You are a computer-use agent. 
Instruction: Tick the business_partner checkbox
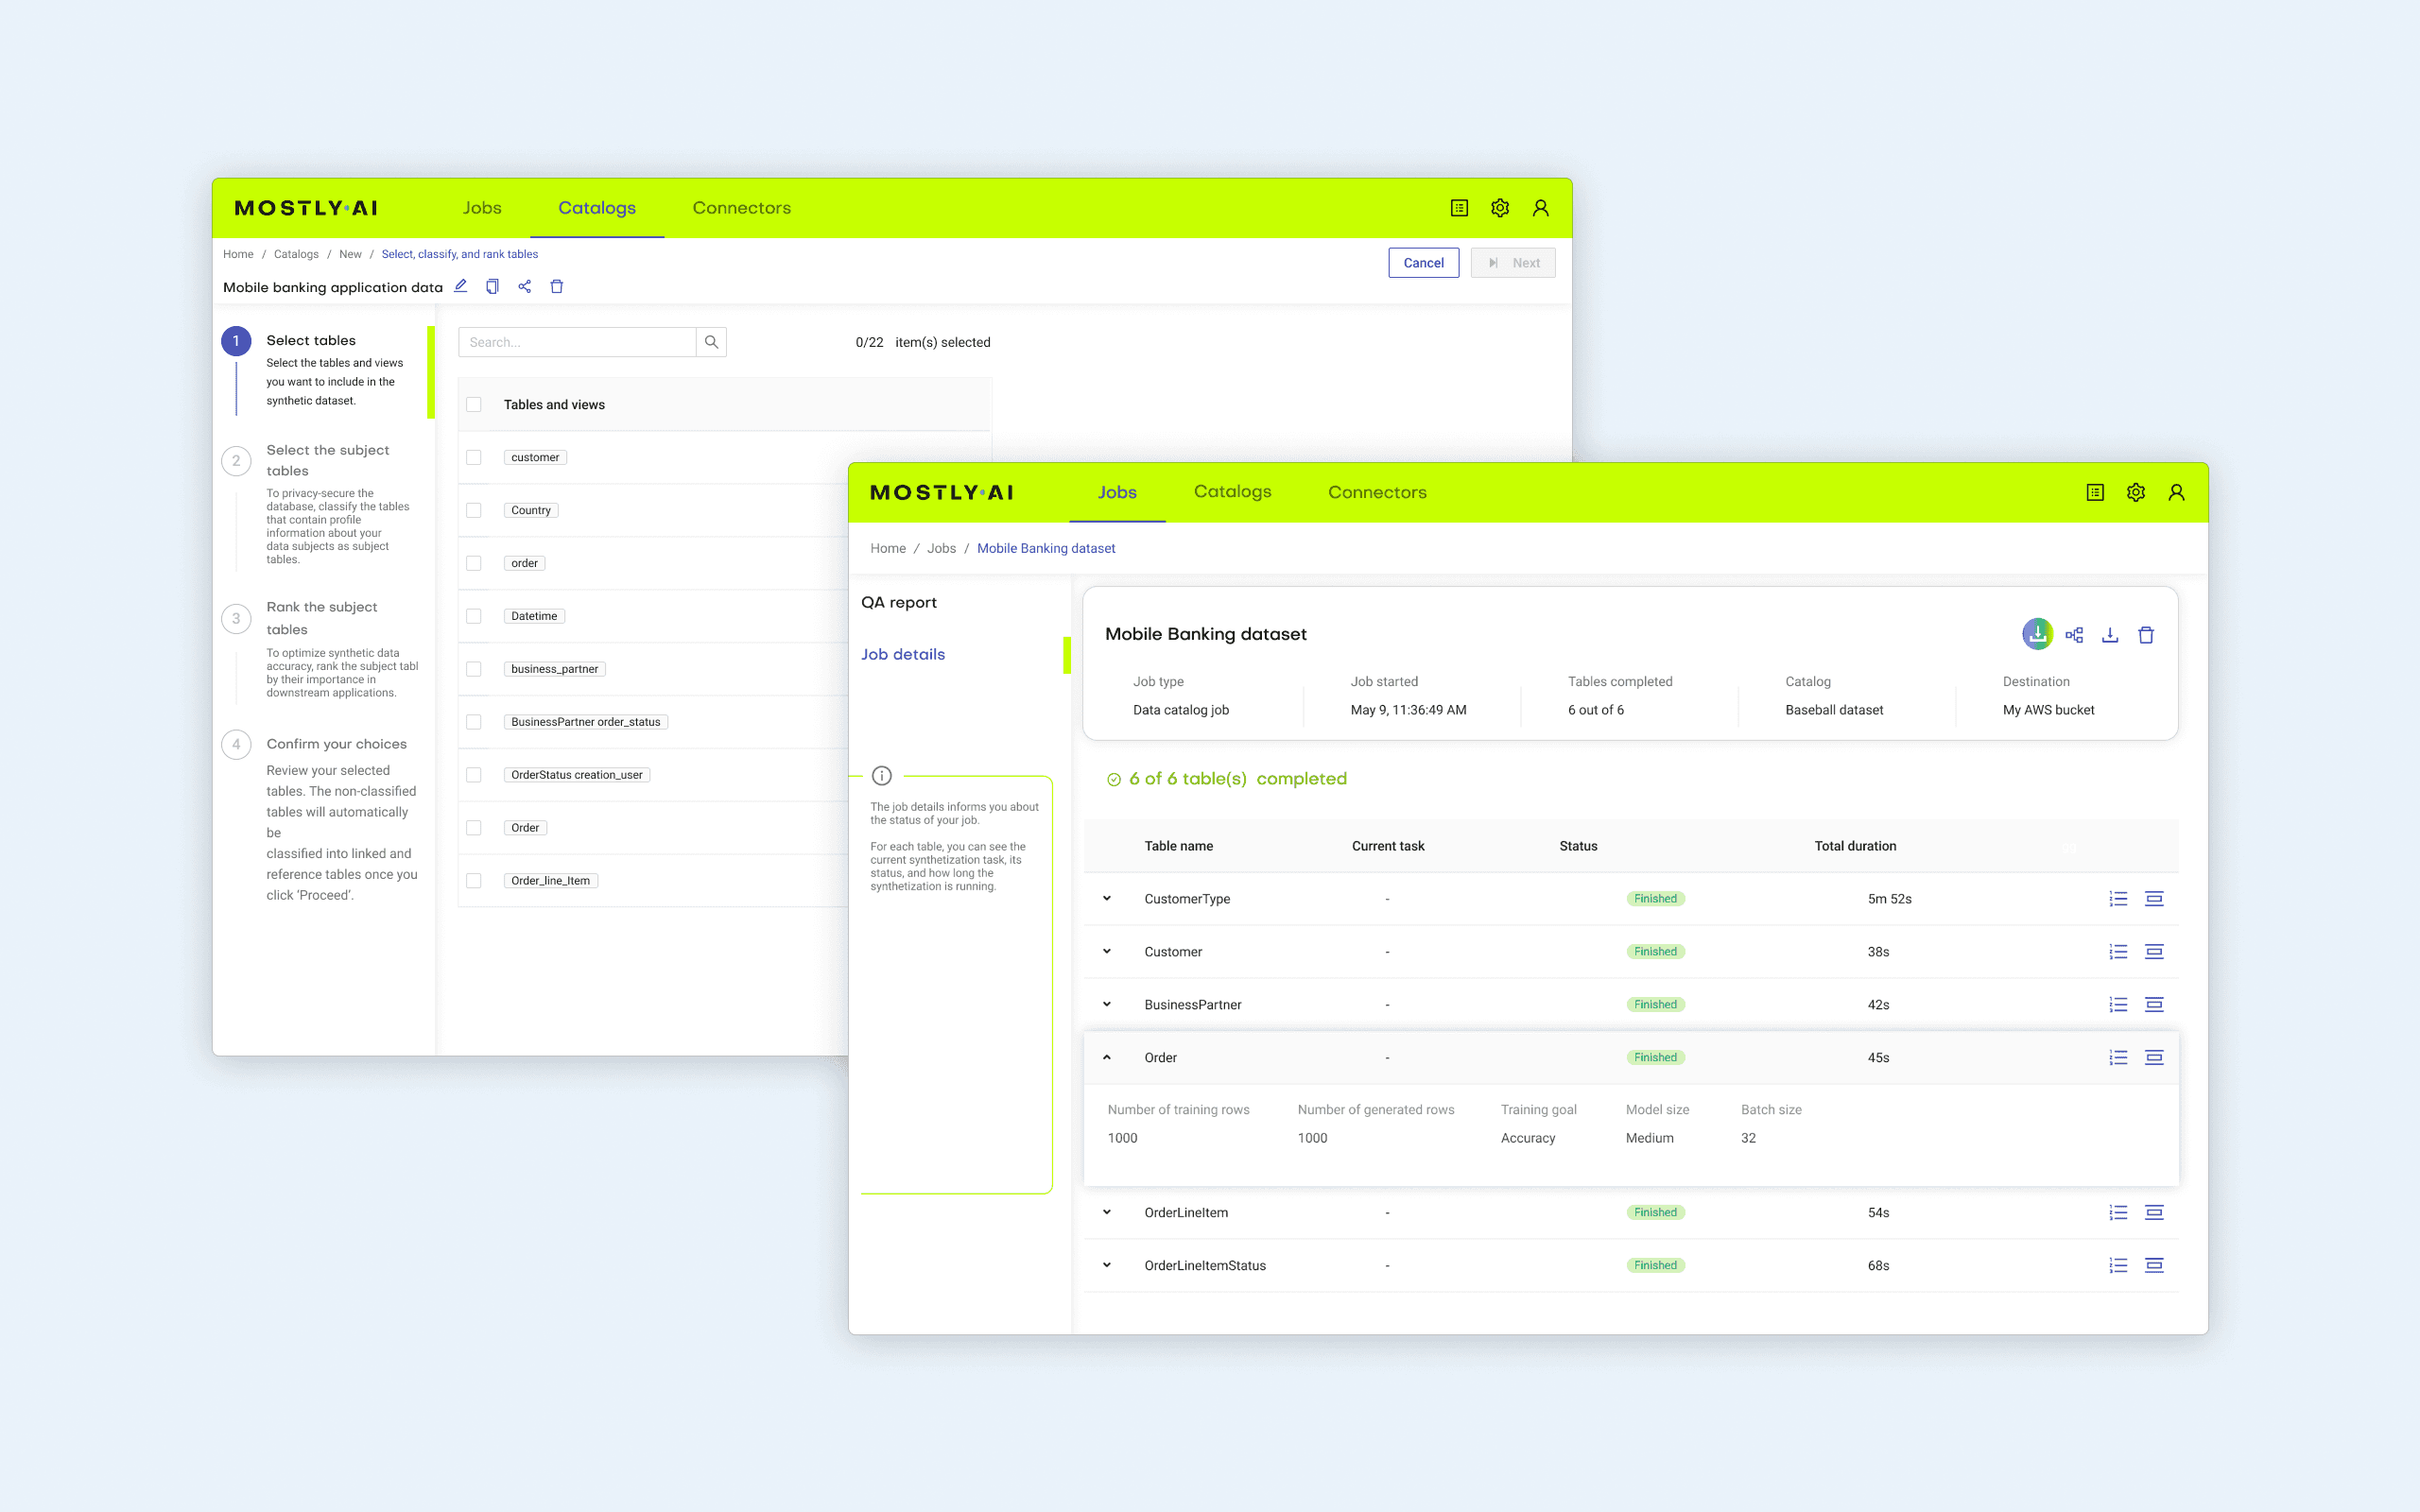click(474, 669)
